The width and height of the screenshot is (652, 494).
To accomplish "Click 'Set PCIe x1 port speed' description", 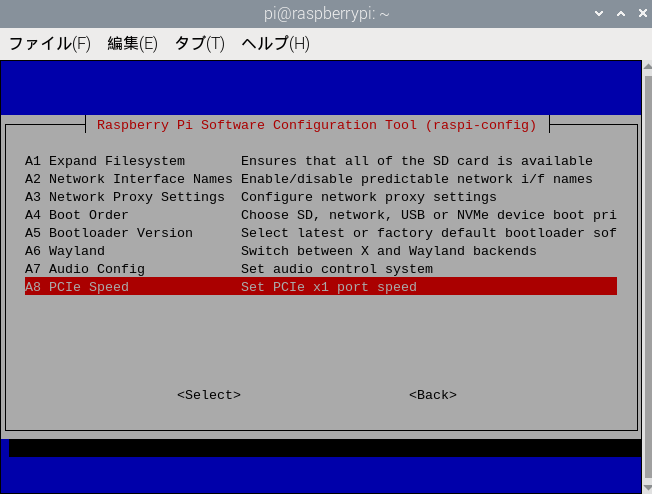I will (x=329, y=287).
